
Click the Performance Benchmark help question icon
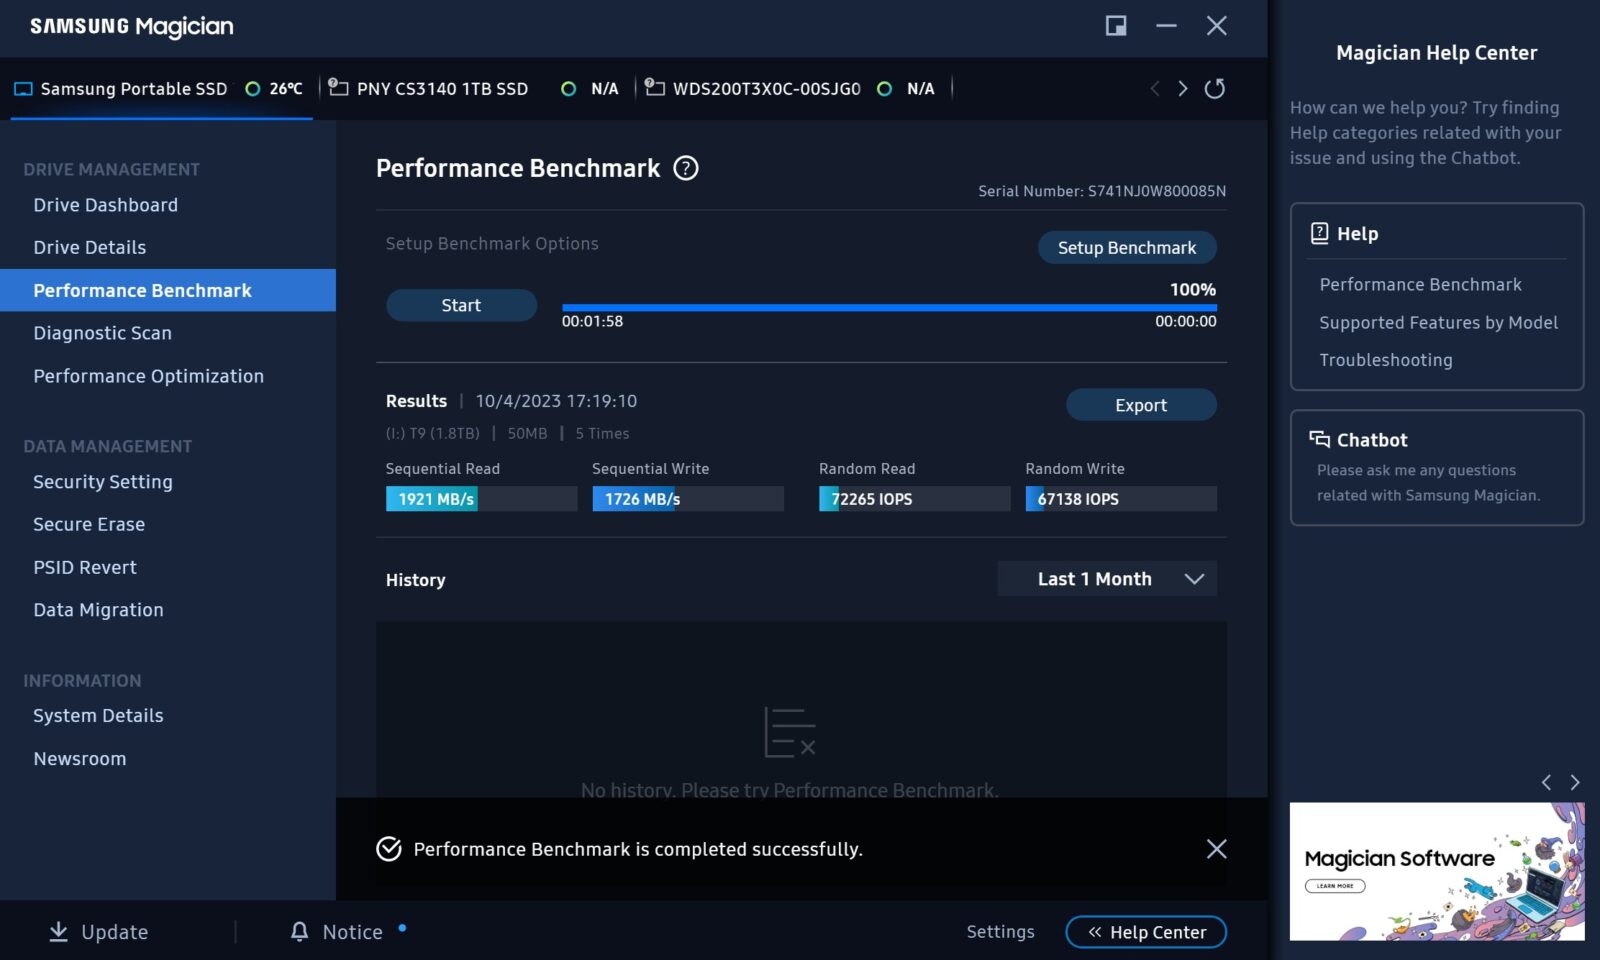click(686, 168)
